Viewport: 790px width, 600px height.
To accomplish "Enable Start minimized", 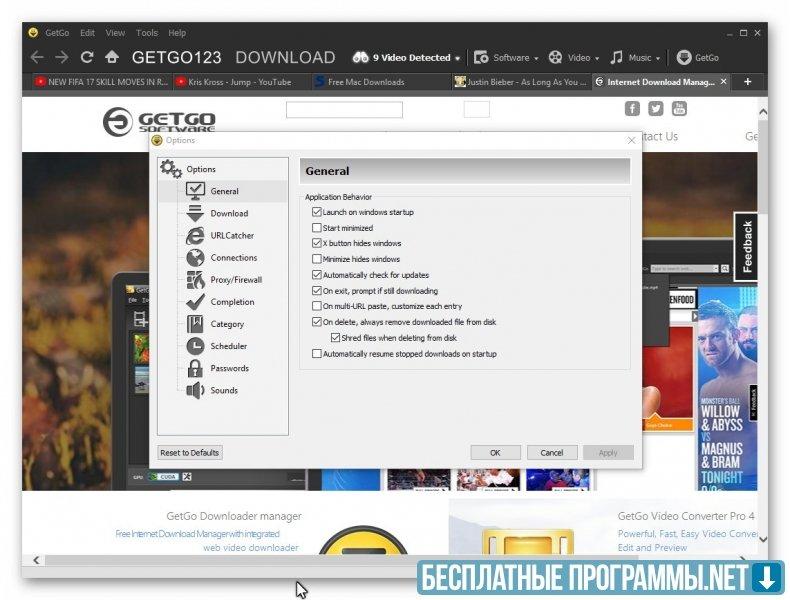I will point(316,228).
